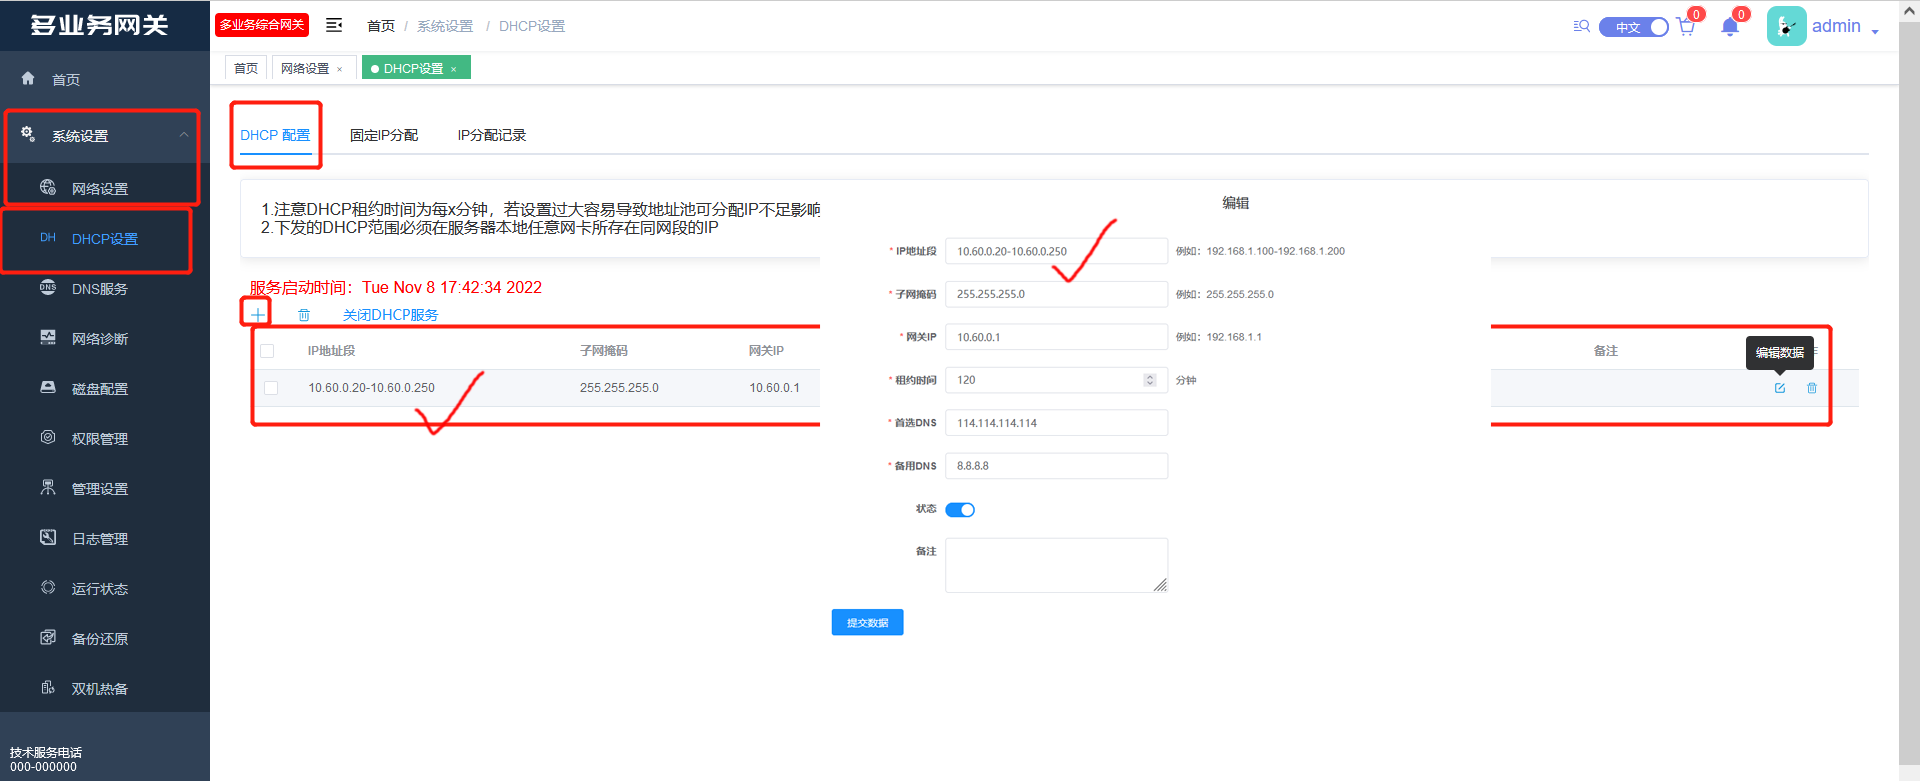Switch to the 固定IP分配 tab

[384, 135]
